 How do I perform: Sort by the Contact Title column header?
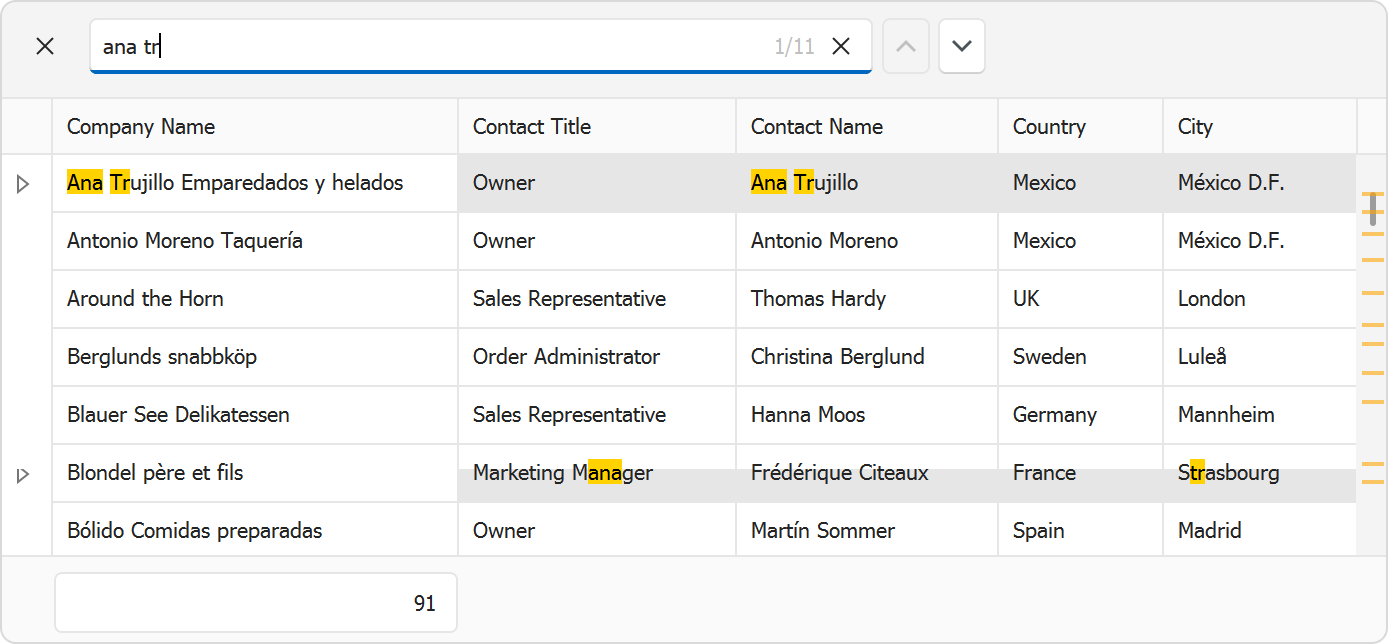(596, 127)
